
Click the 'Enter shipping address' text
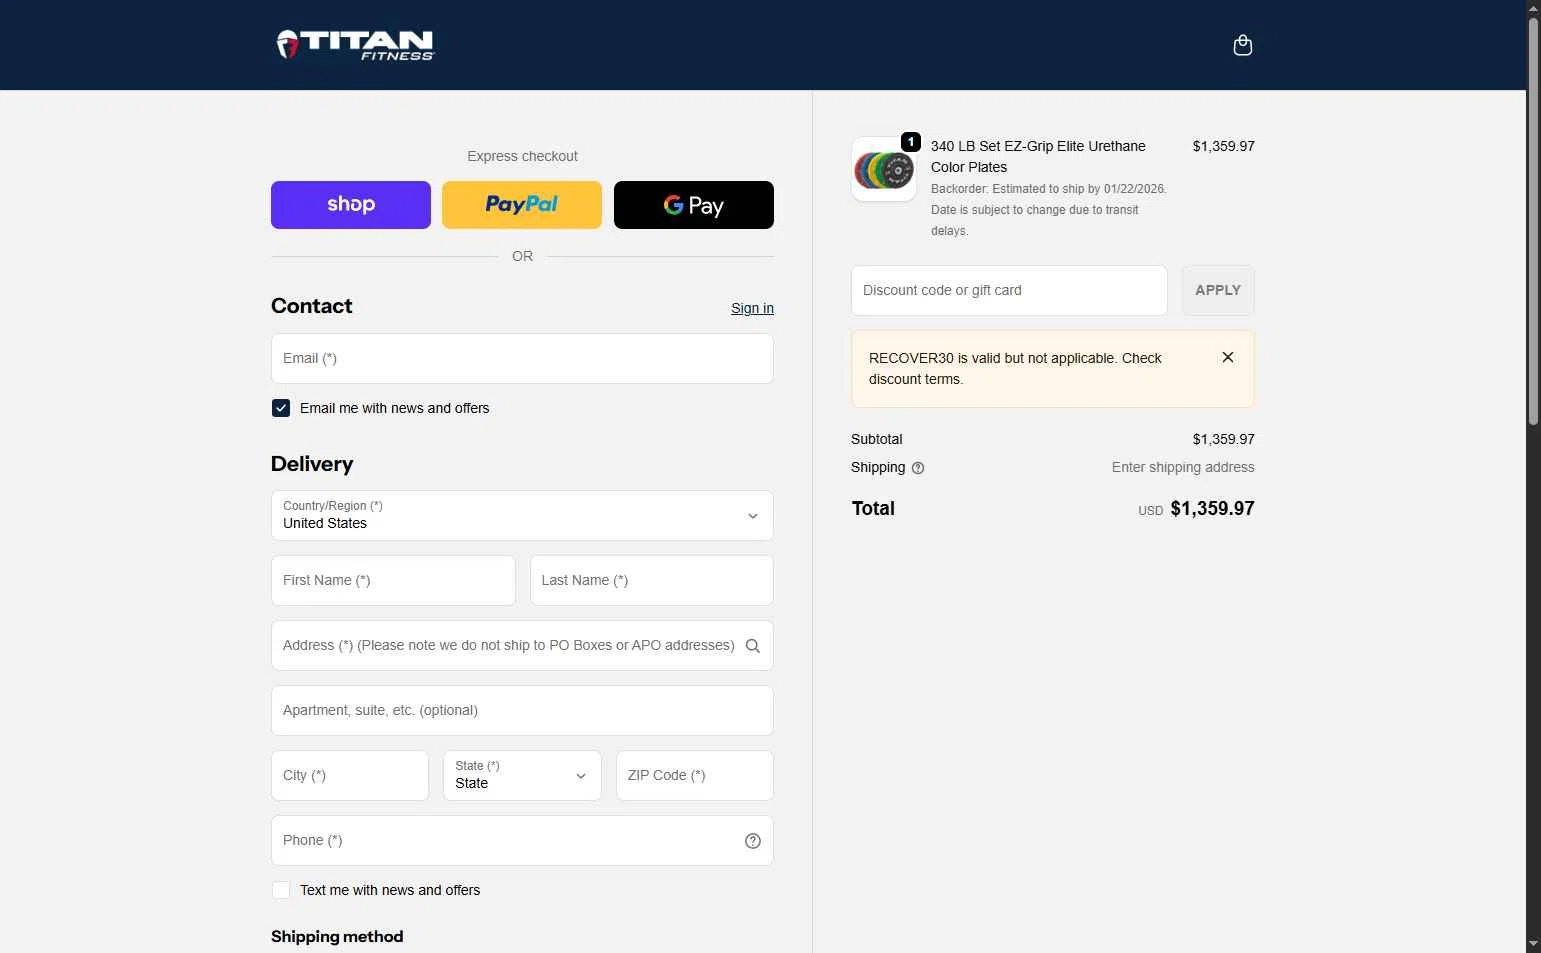pos(1183,467)
